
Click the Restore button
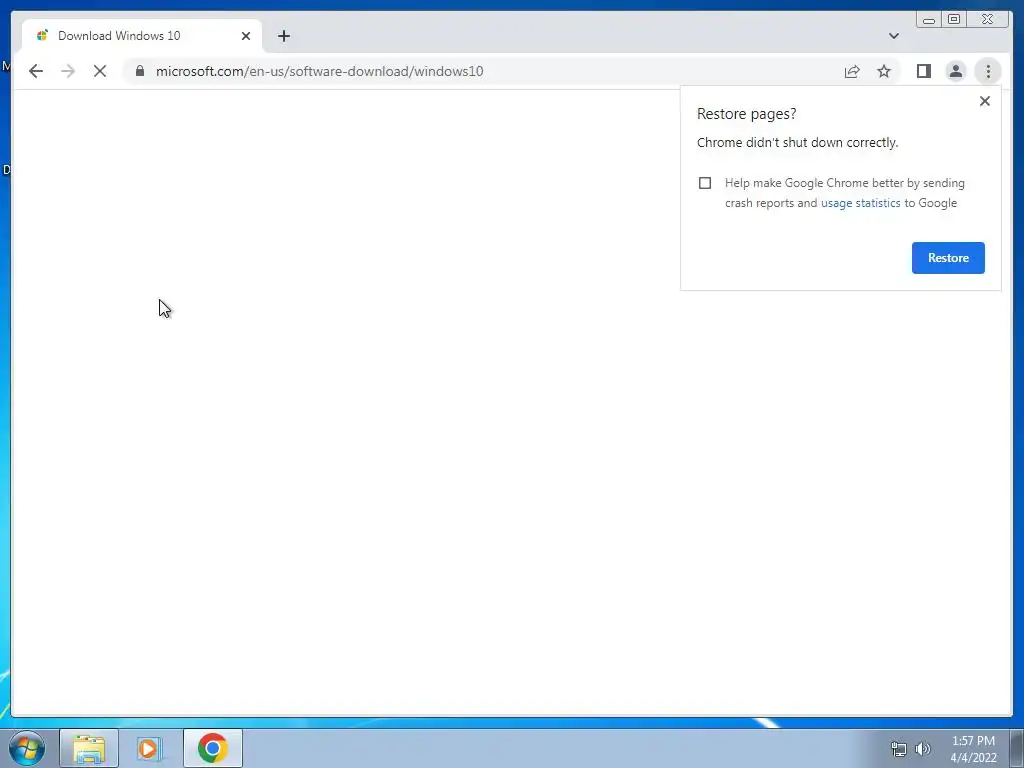tap(948, 258)
